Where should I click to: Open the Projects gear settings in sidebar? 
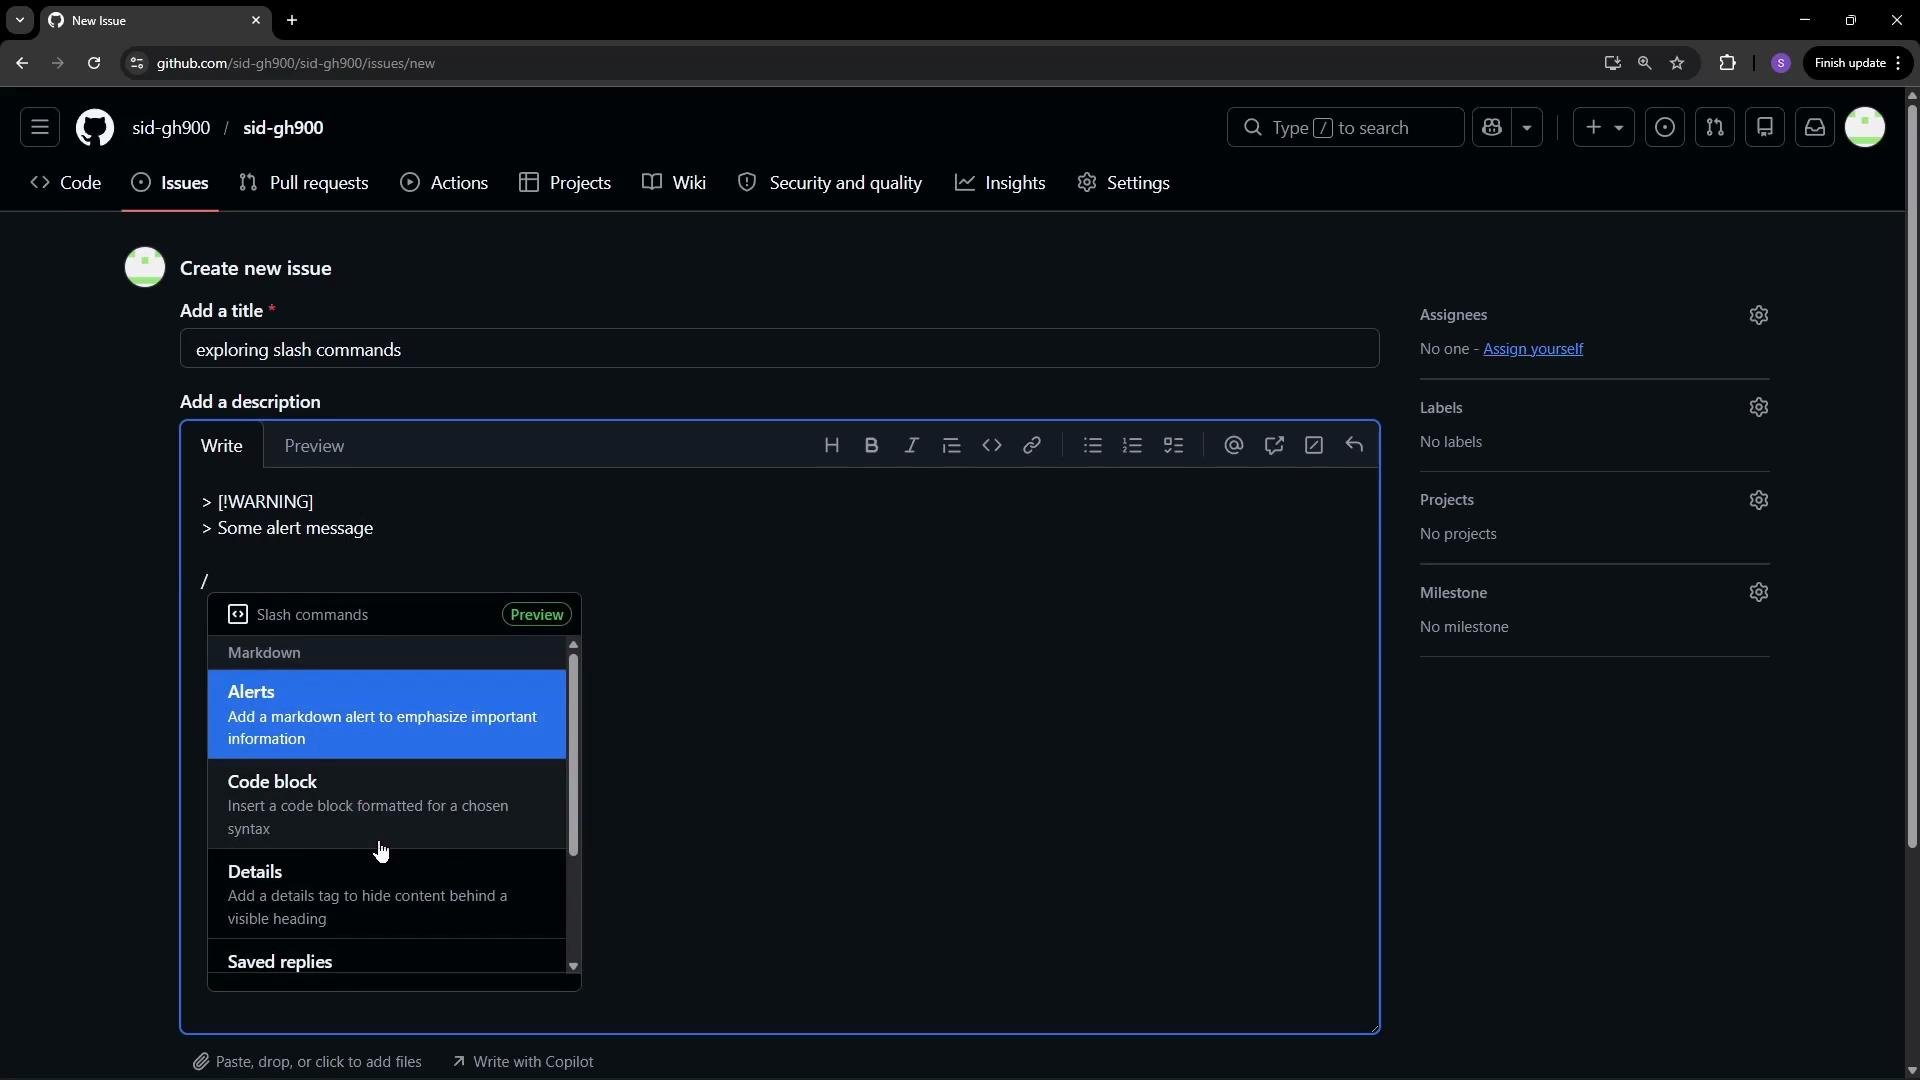coord(1759,500)
